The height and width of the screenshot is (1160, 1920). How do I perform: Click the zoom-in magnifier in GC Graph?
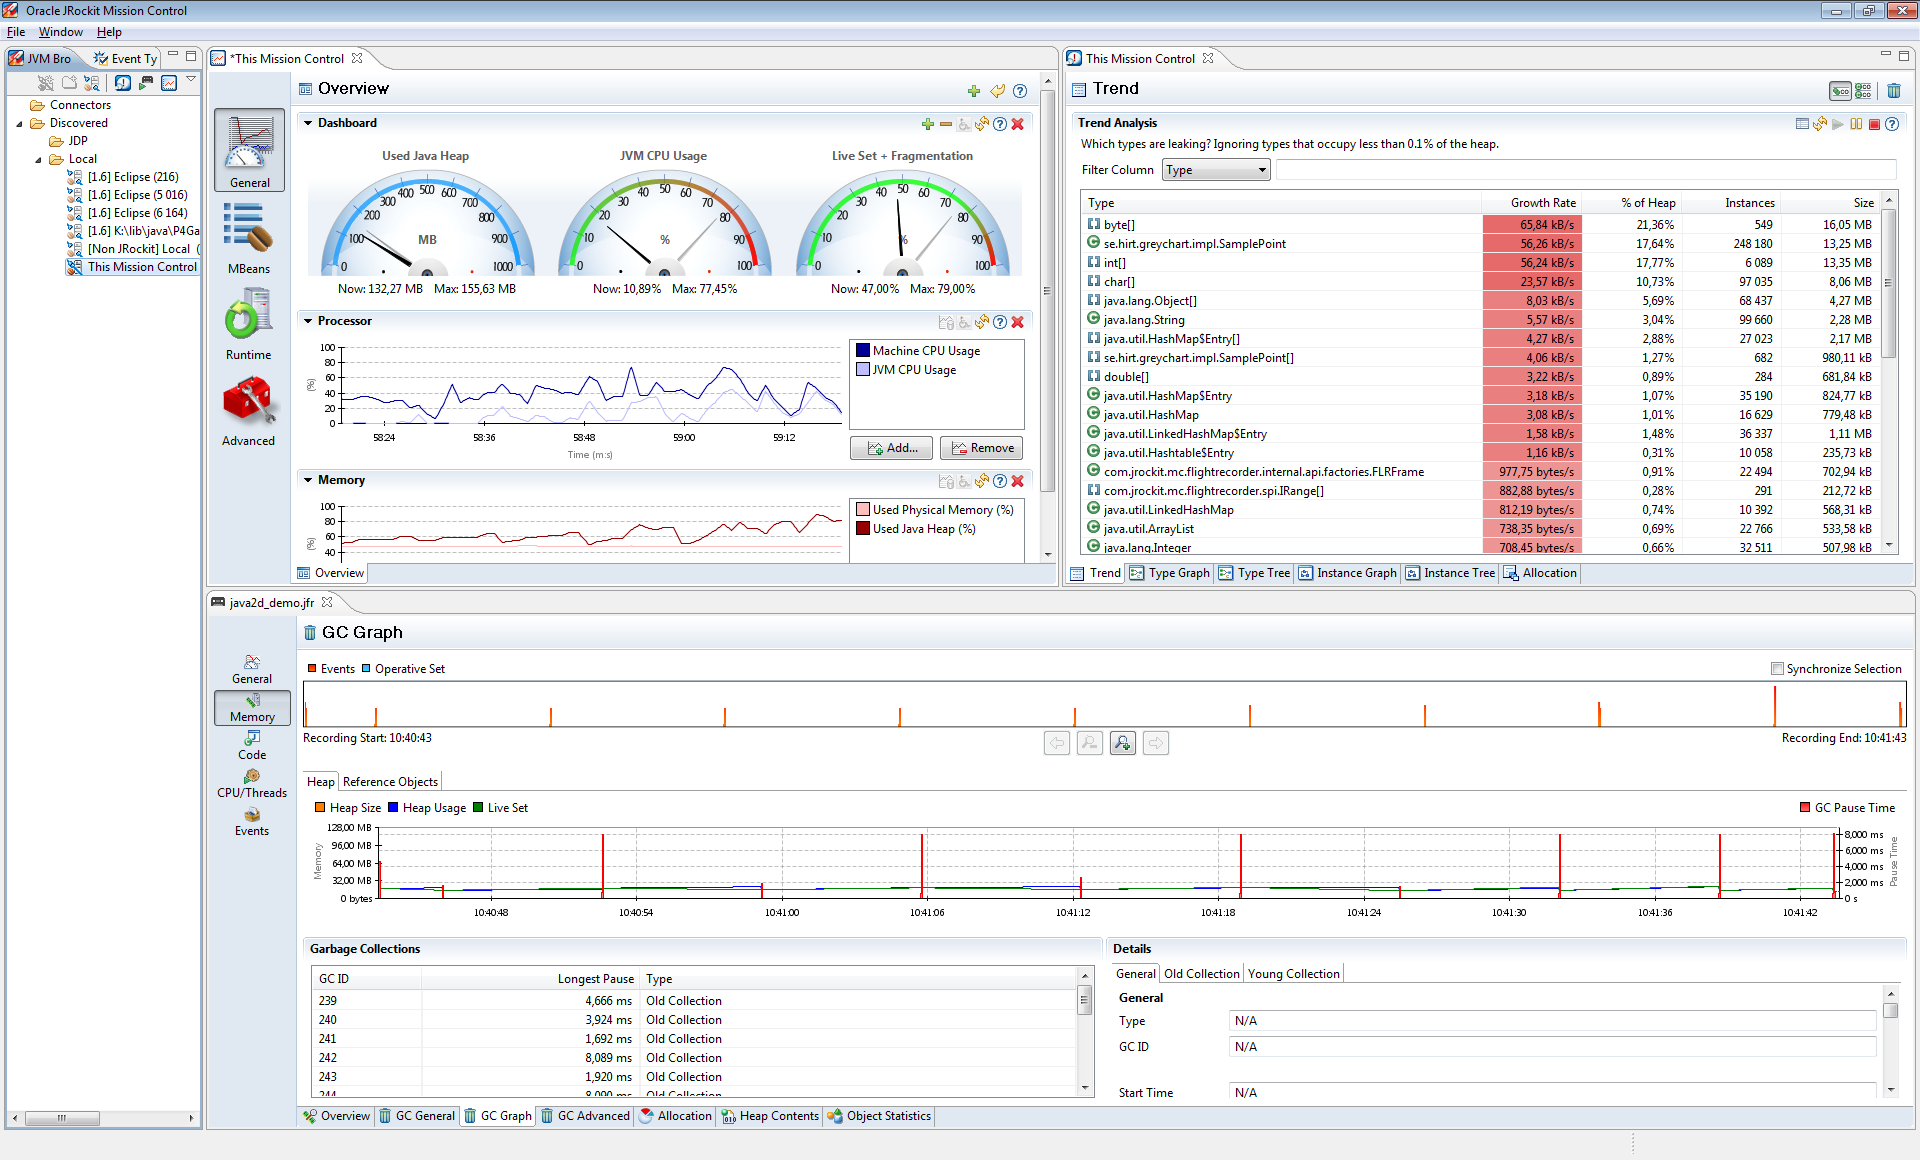click(x=1122, y=743)
